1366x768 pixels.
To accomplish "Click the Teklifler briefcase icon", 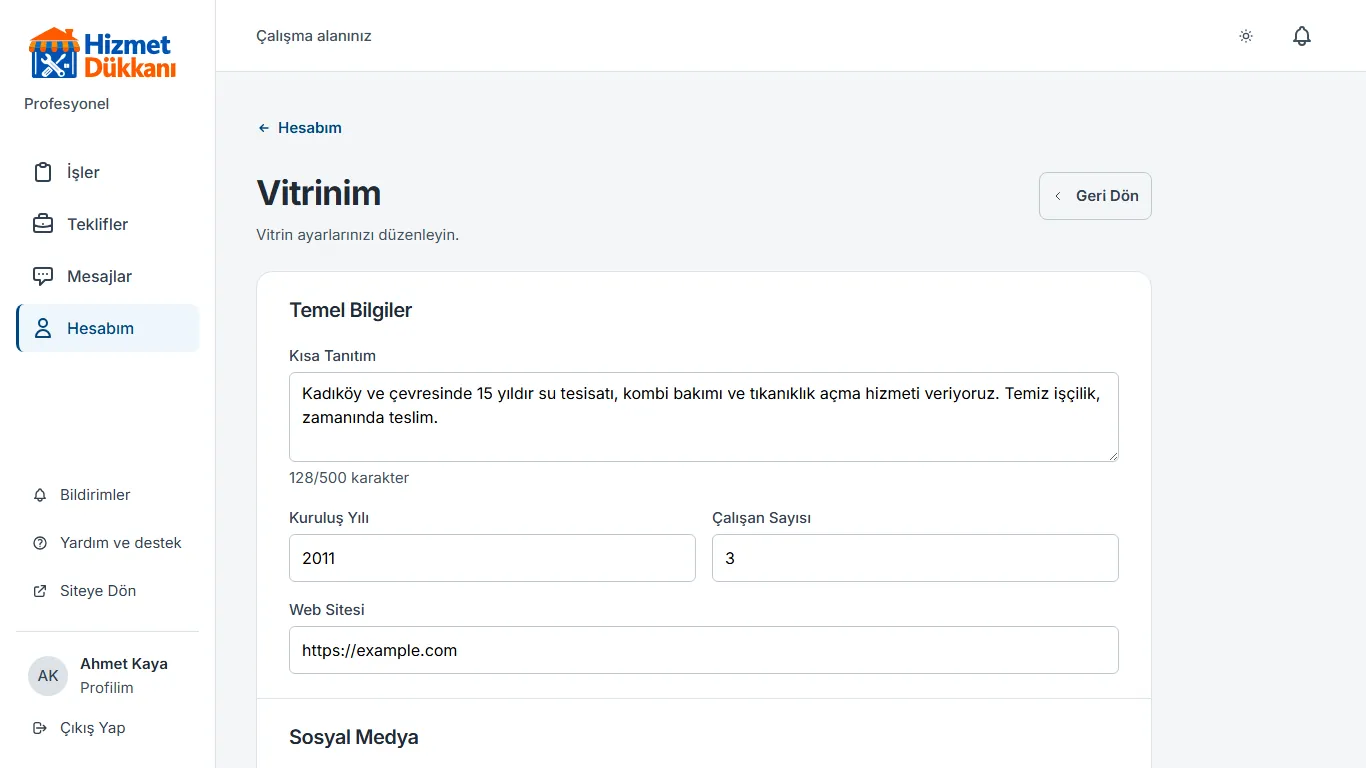I will tap(43, 224).
